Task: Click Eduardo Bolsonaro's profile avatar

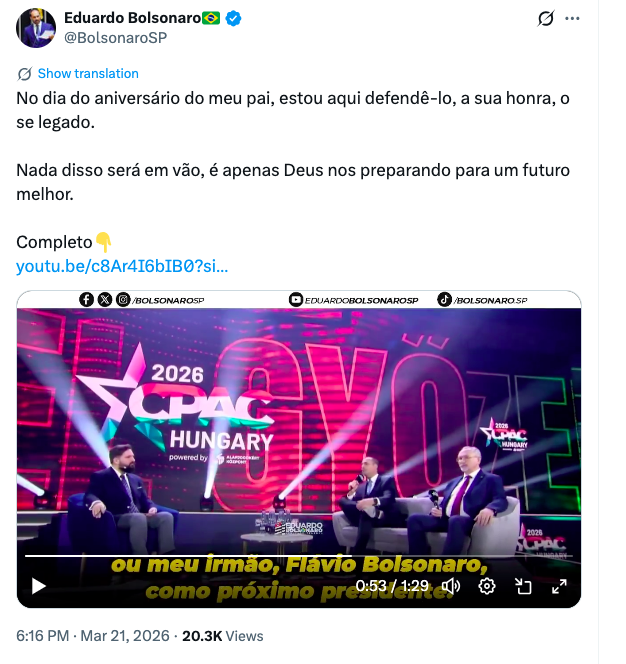Action: pyautogui.click(x=36, y=28)
